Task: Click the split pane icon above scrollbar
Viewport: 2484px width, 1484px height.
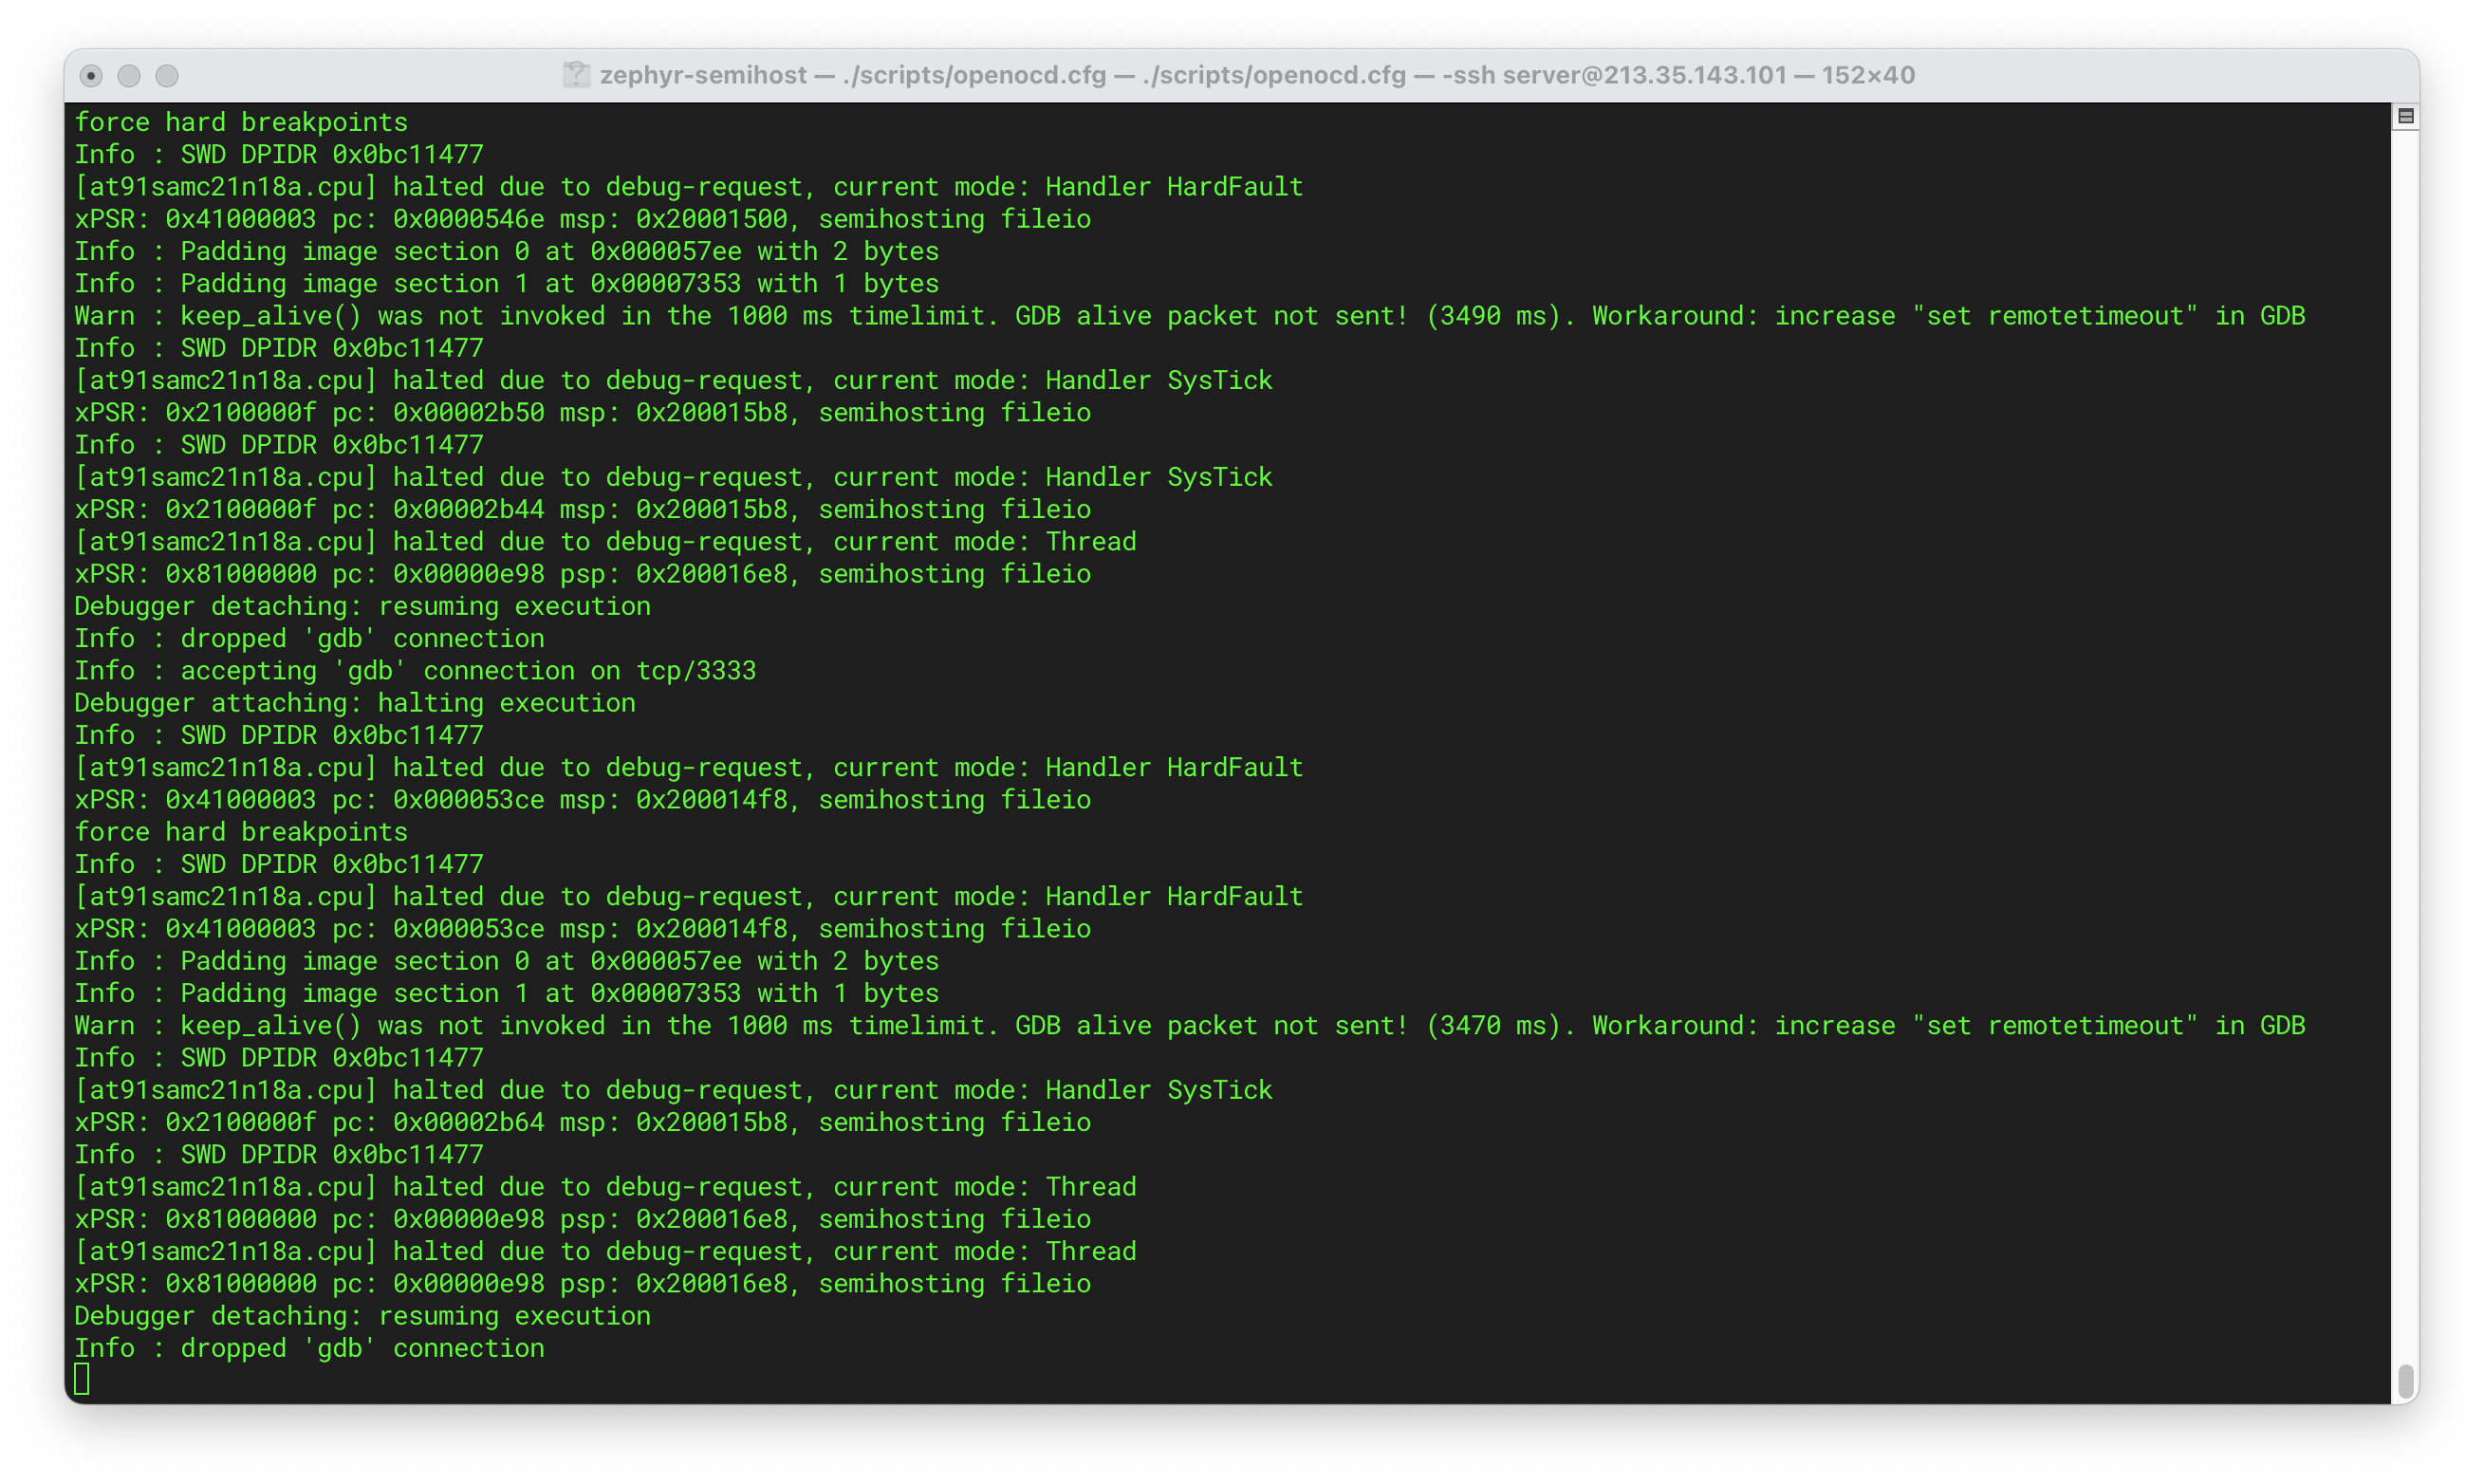Action: coord(2405,117)
